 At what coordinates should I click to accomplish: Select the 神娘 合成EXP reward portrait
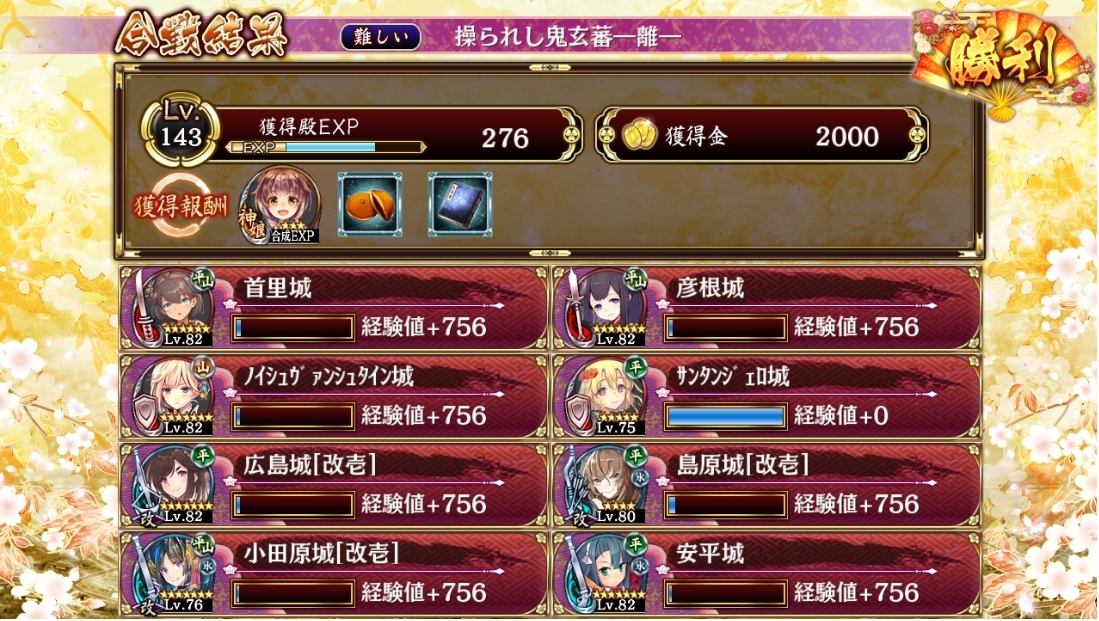click(280, 205)
